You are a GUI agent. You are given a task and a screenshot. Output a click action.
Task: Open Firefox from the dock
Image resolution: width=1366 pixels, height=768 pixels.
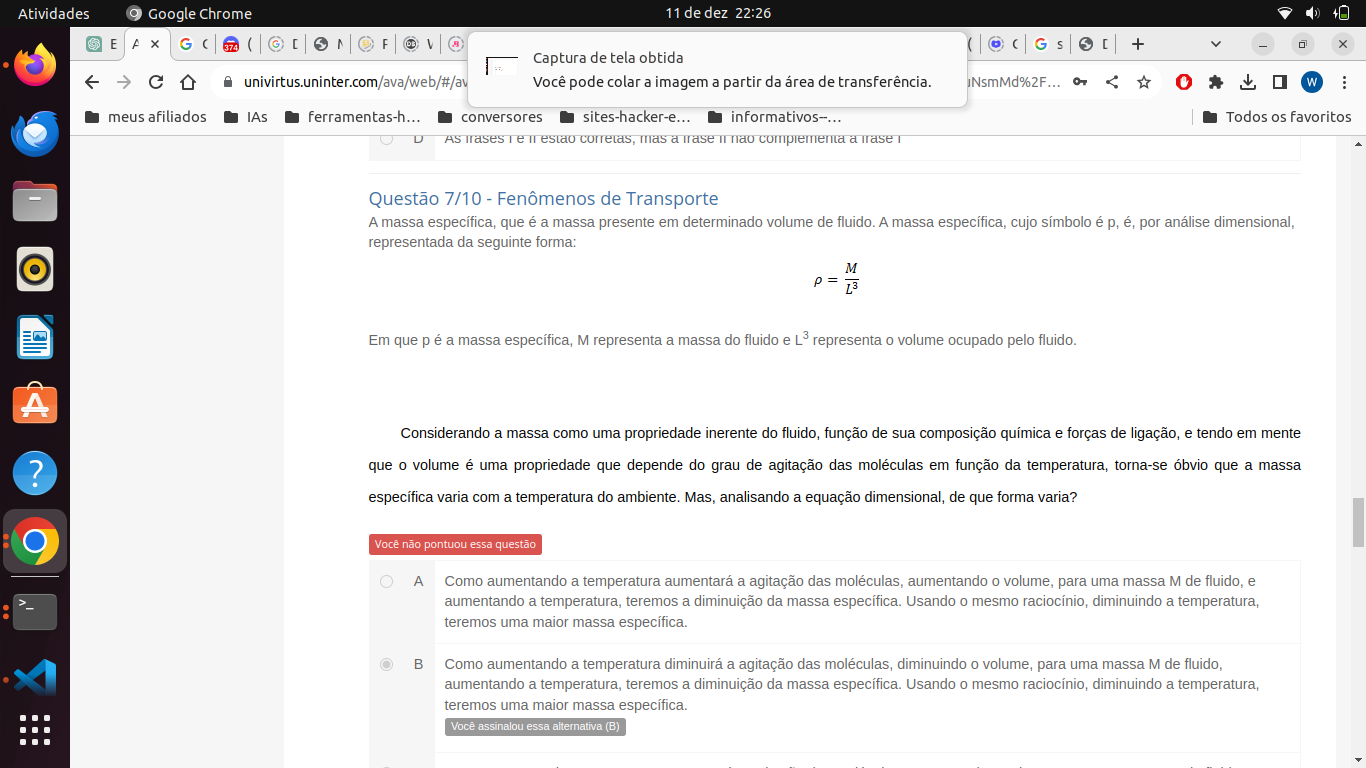35,65
